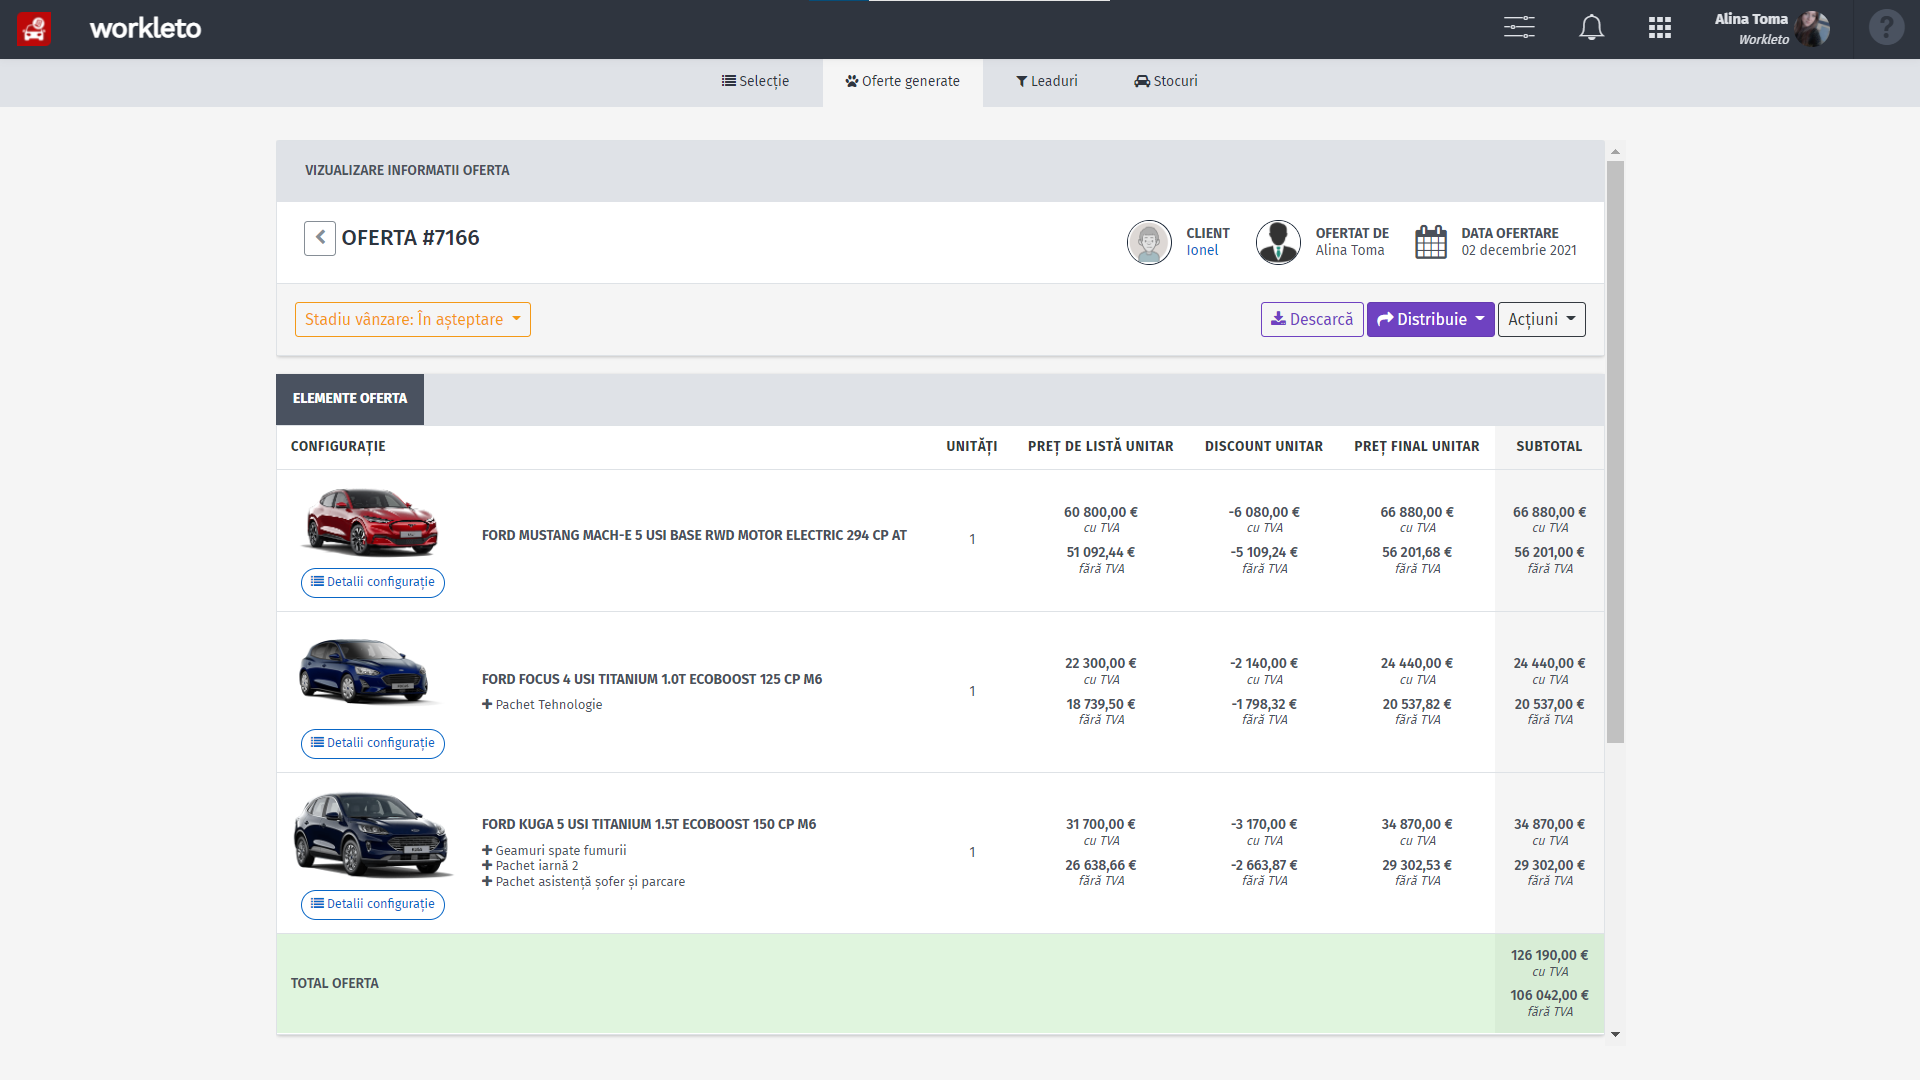Screen dimensions: 1920x1080
Task: Open Detalii configurație for Ford Focus
Action: (x=373, y=743)
